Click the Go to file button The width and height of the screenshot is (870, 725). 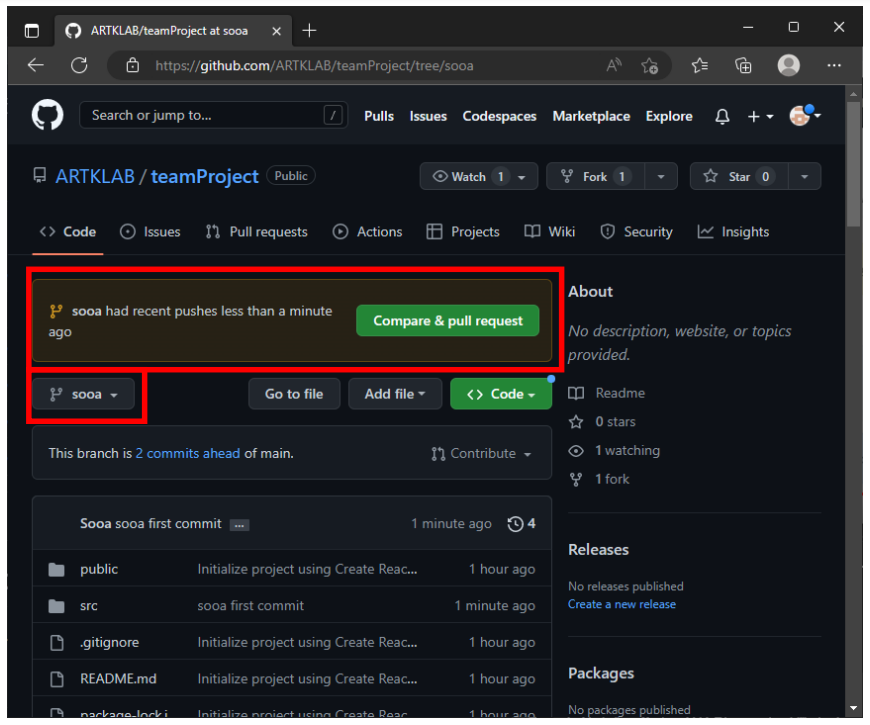click(294, 394)
